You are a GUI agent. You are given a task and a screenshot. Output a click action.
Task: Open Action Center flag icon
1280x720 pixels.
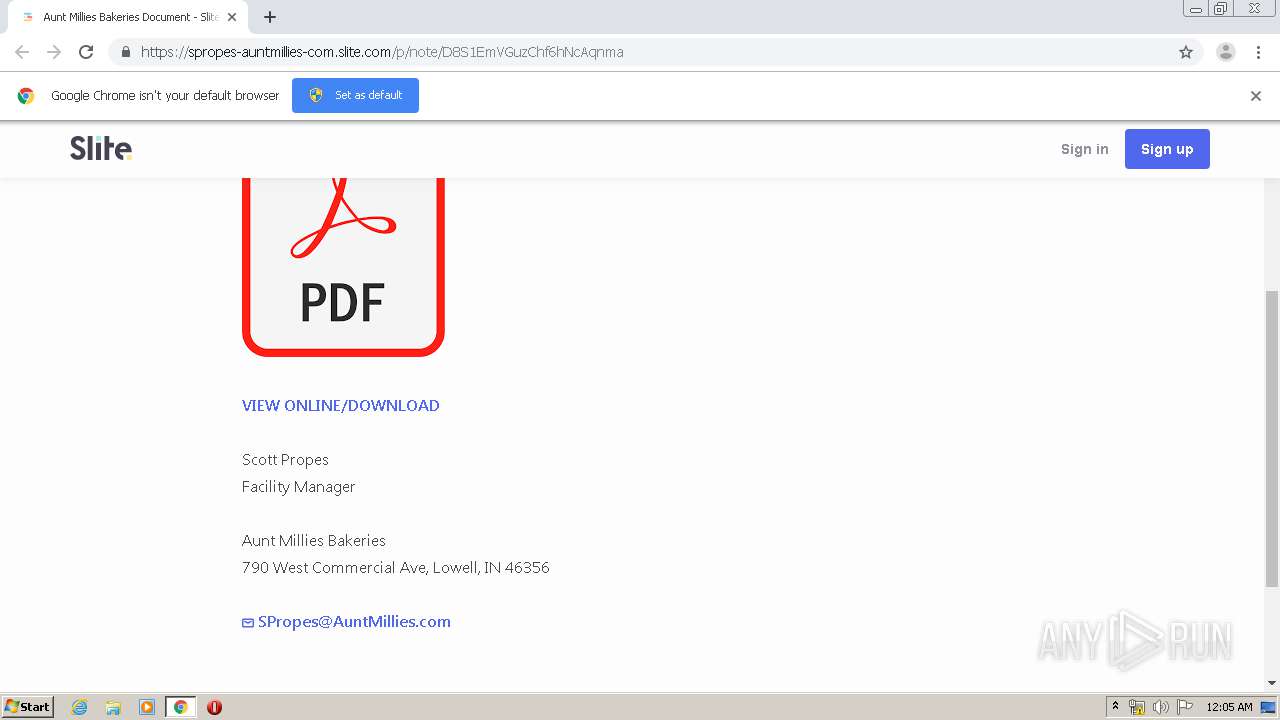1185,707
